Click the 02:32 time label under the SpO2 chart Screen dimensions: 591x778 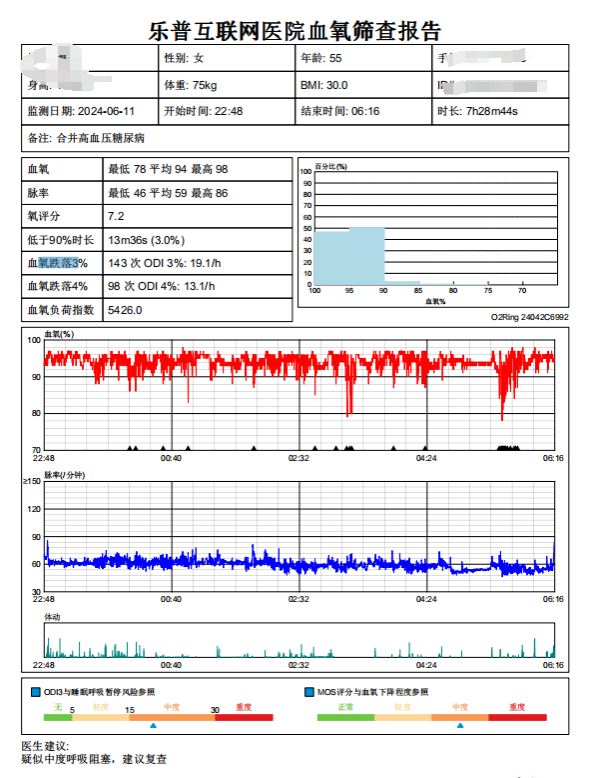(x=299, y=458)
